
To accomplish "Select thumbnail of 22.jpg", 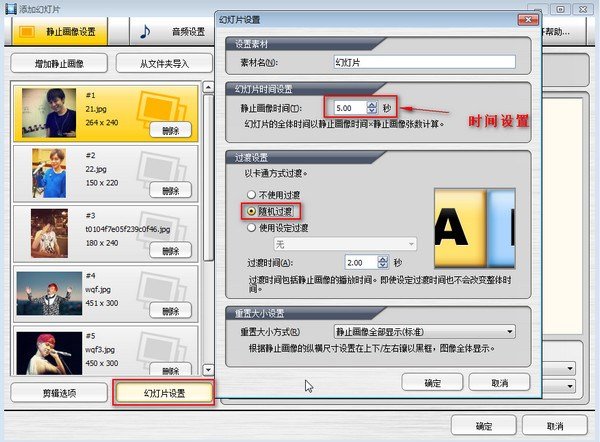I will 49,173.
